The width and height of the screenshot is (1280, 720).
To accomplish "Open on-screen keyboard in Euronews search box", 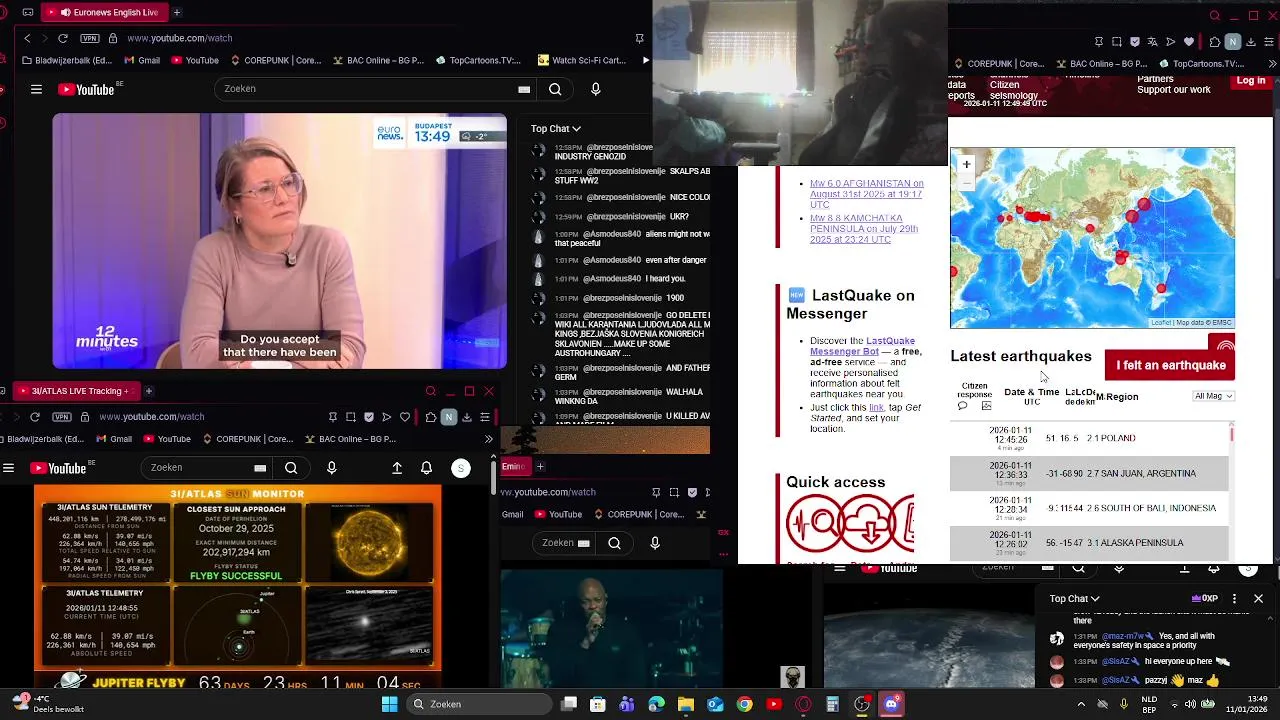I will (x=524, y=89).
